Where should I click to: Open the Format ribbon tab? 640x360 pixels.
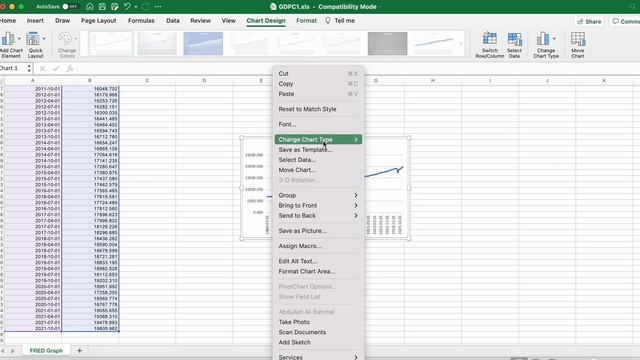[x=306, y=20]
